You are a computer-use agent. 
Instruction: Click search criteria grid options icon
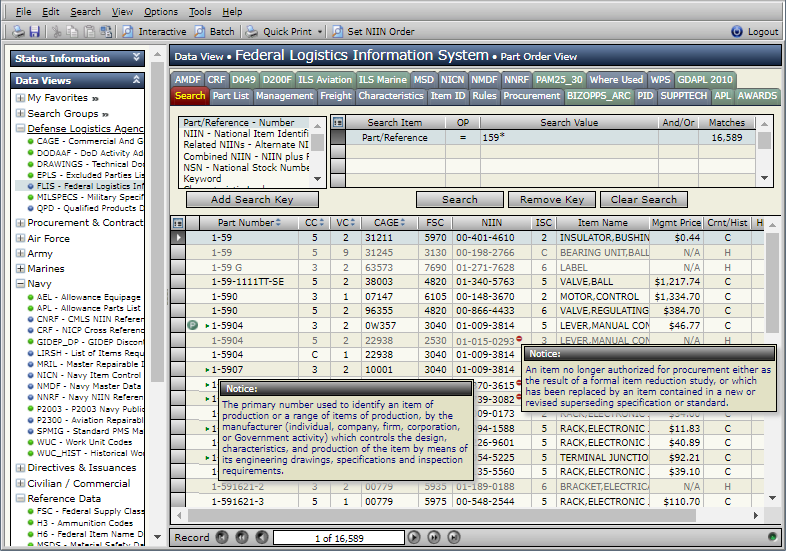tap(338, 122)
